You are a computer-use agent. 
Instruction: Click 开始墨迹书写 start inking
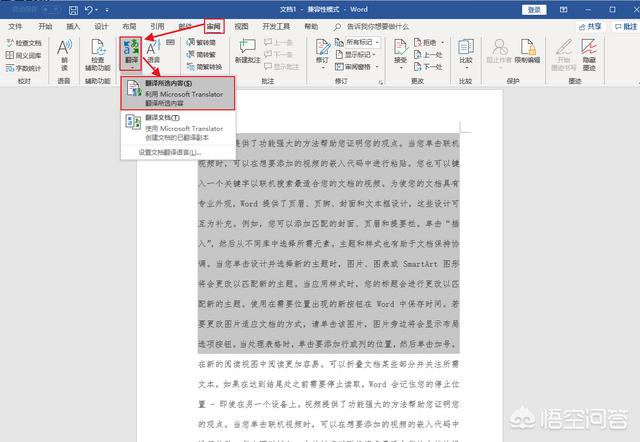point(564,55)
